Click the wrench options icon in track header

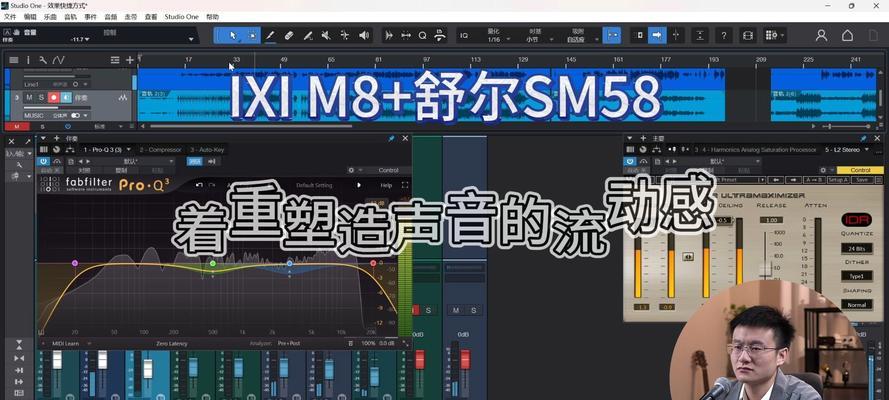(43, 59)
